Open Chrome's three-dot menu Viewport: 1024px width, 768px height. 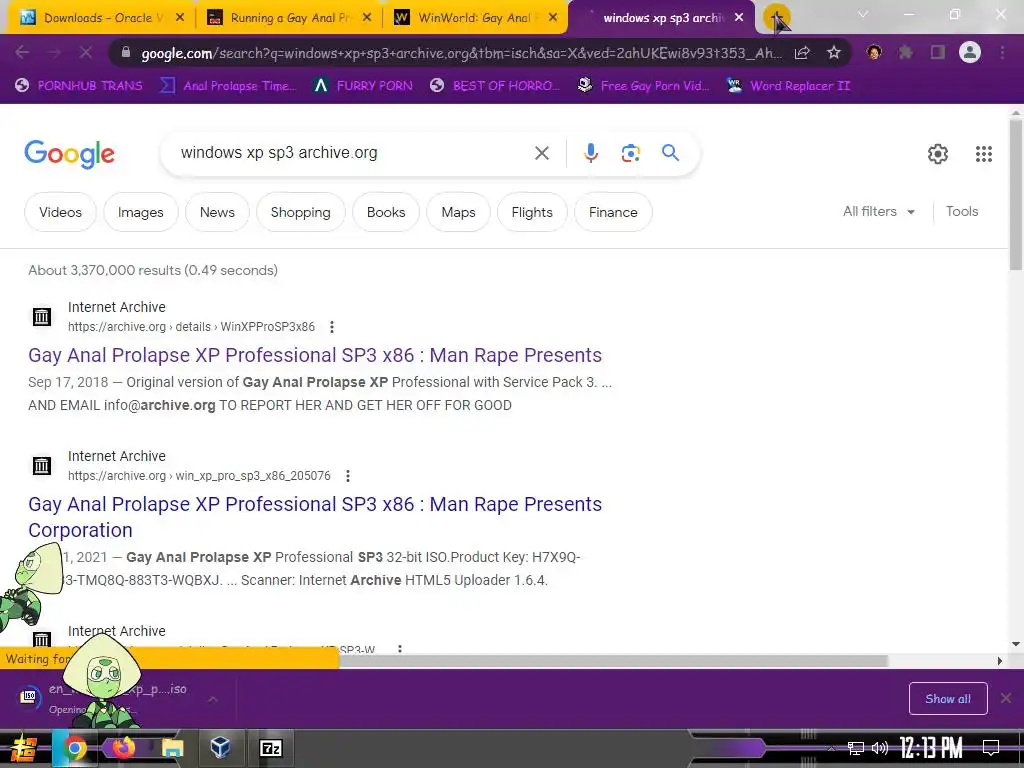coord(1002,52)
